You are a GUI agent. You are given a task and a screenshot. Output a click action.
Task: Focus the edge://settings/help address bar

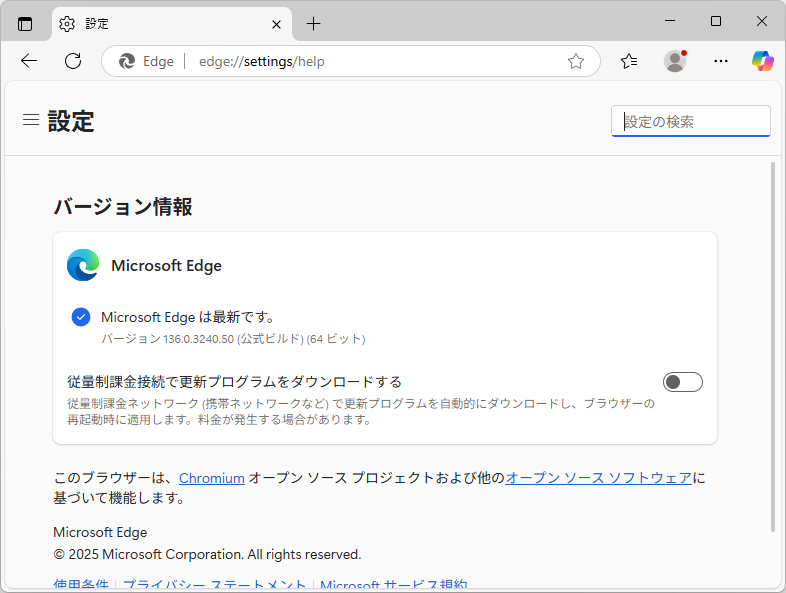pyautogui.click(x=351, y=61)
